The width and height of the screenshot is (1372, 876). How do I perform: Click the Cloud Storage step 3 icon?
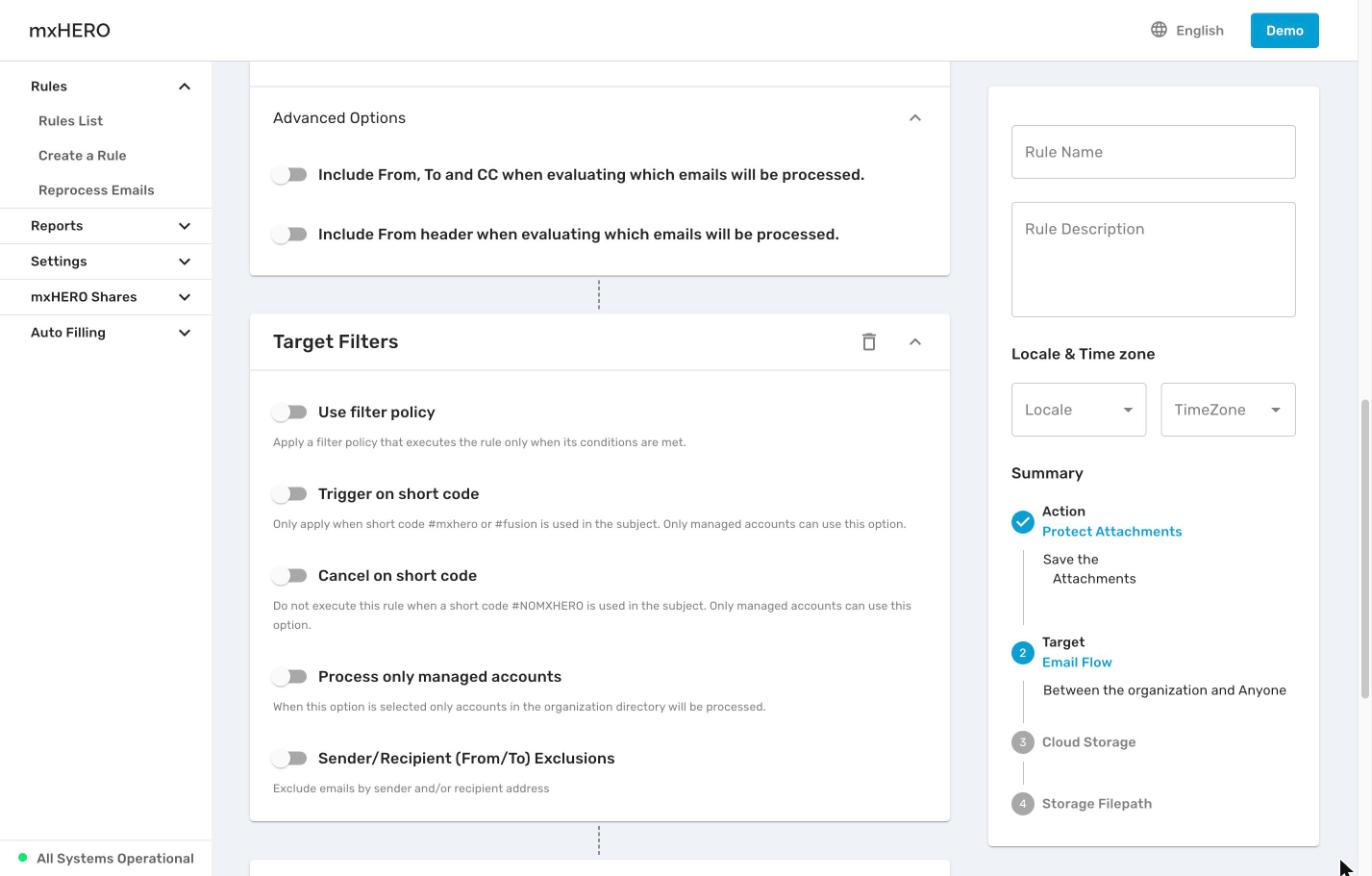1022,742
